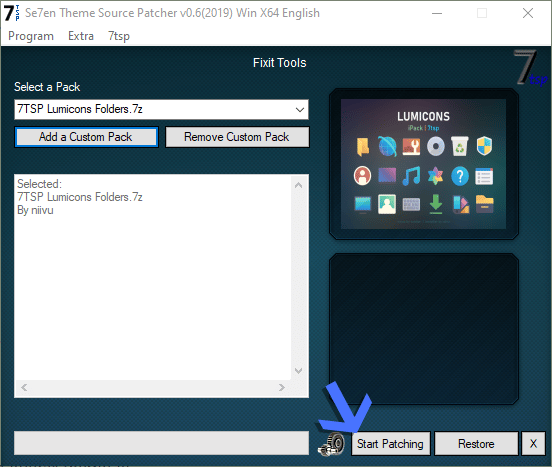Click the horizontal scroll left arrow

click(x=24, y=387)
